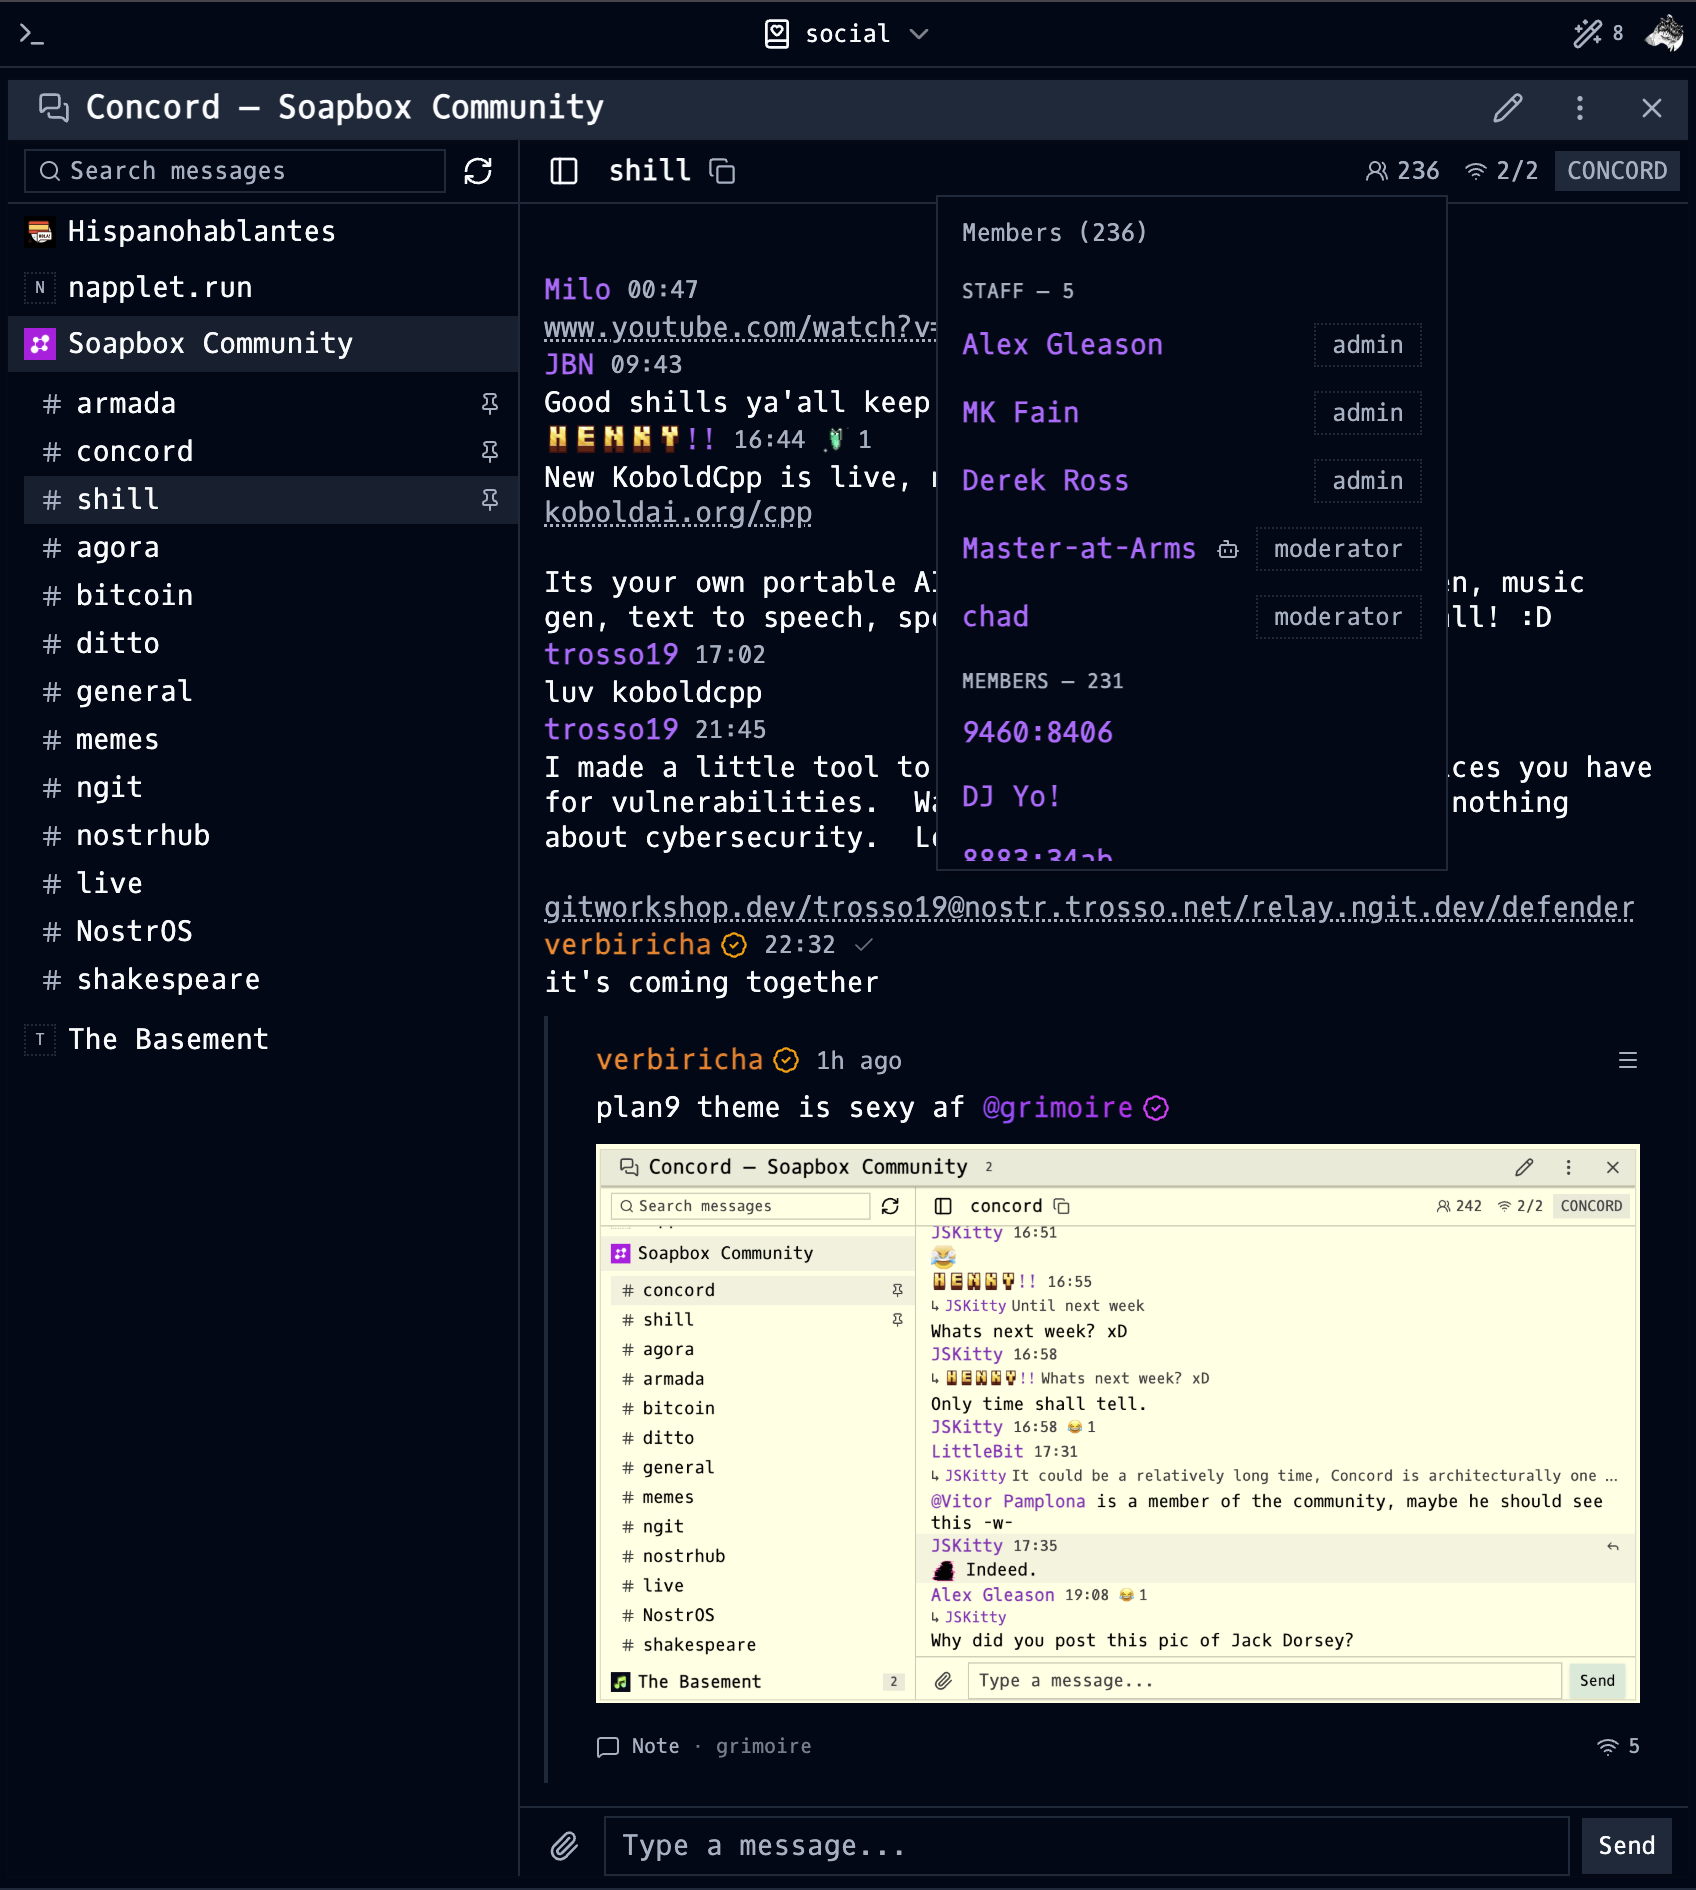Open MK Fain's member profile
This screenshot has width=1696, height=1890.
pos(1020,413)
